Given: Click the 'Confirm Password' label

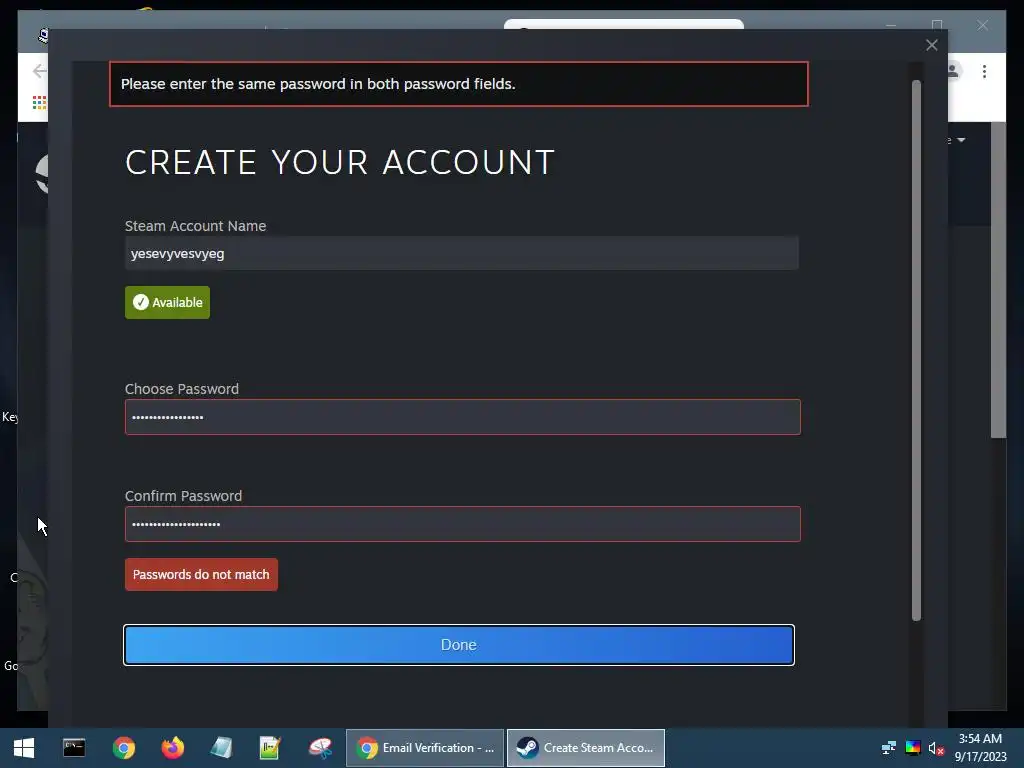Looking at the screenshot, I should [184, 496].
